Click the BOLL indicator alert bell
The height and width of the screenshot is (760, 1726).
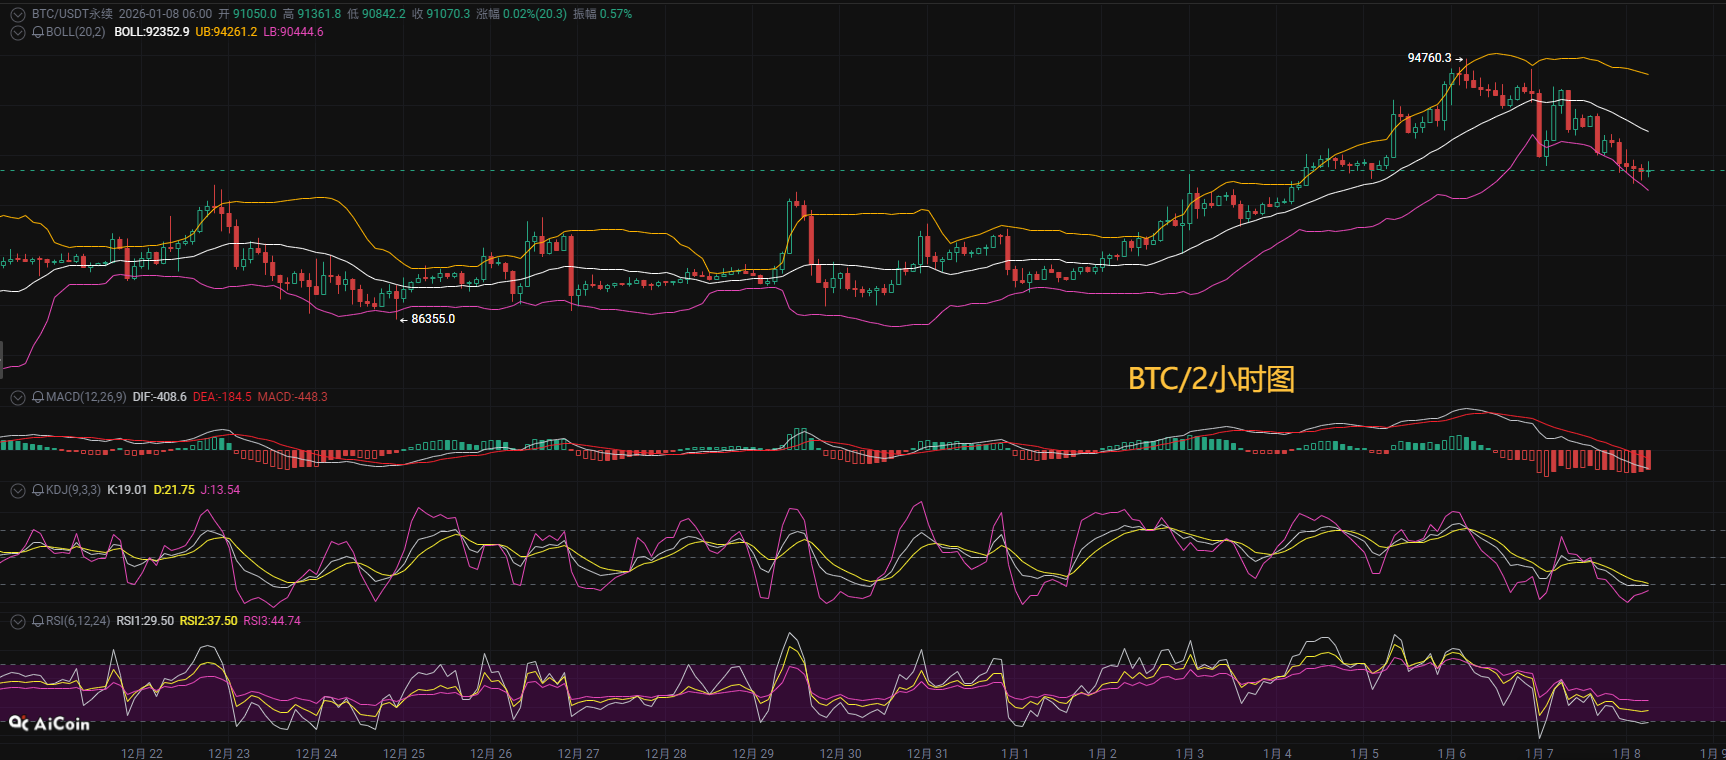coord(38,32)
